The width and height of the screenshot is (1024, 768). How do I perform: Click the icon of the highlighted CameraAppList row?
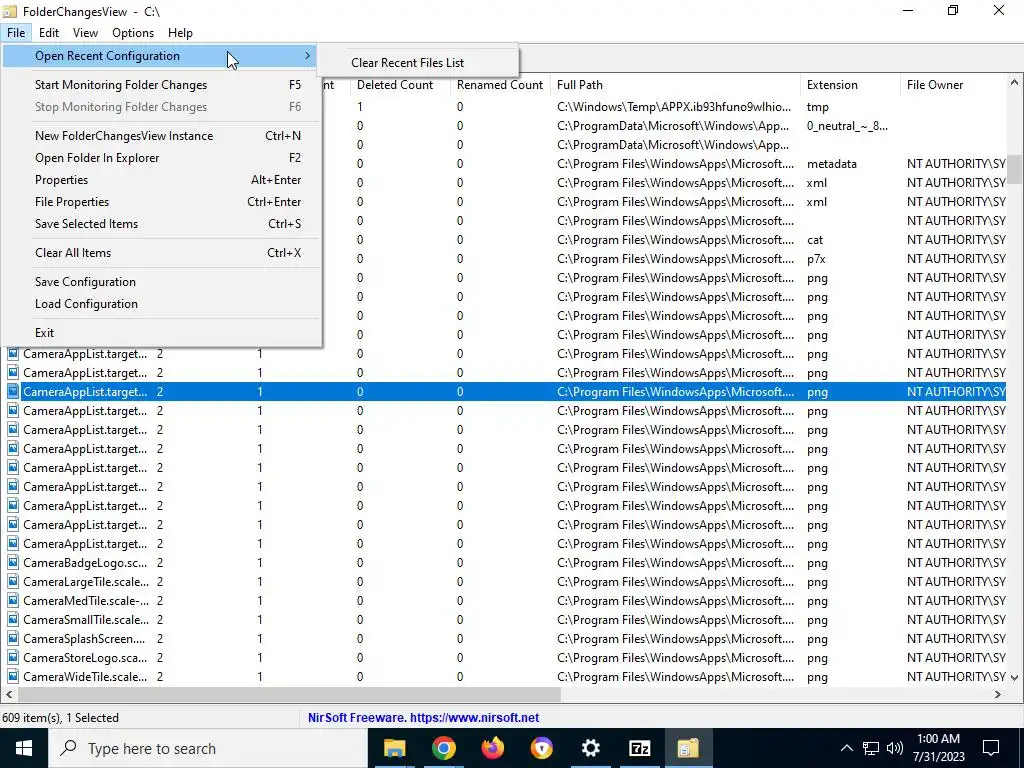[12, 392]
